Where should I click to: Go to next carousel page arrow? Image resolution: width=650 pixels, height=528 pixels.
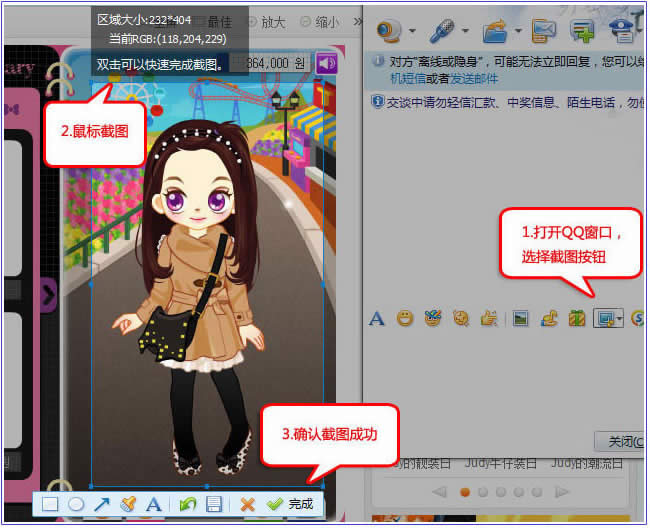tap(561, 492)
